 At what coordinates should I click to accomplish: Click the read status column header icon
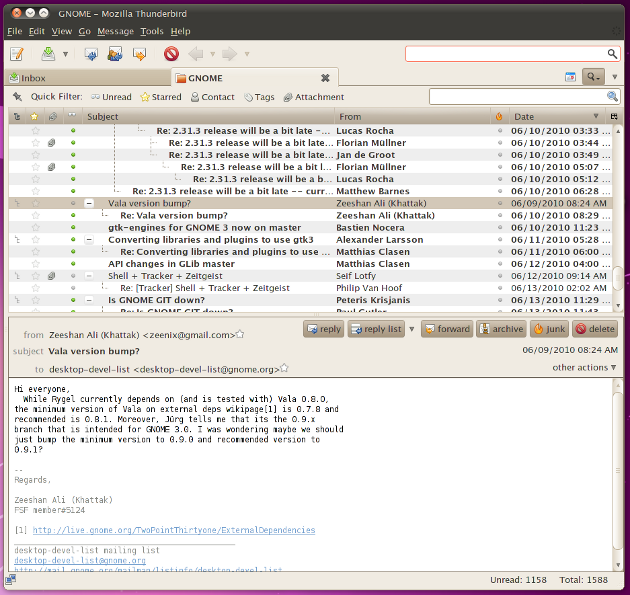click(x=72, y=116)
